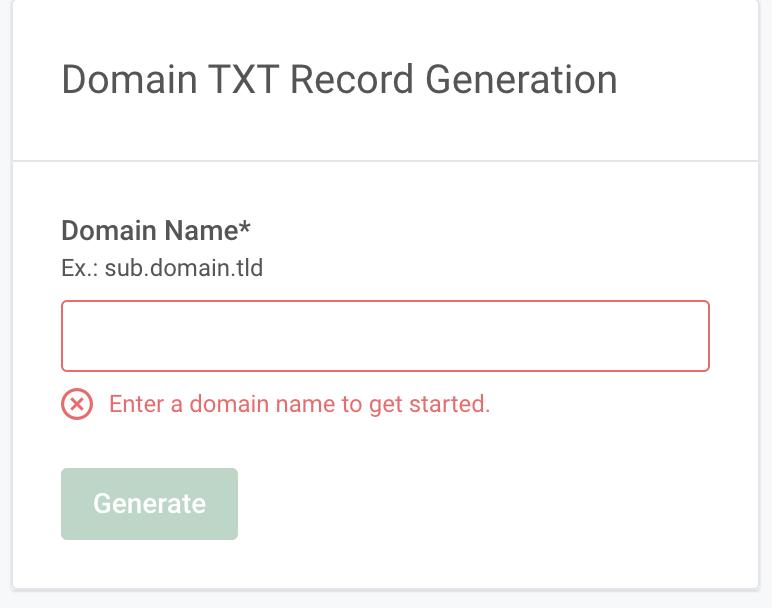The height and width of the screenshot is (608, 772).
Task: Click the word 'Generation' in the title
Action: [x=521, y=80]
